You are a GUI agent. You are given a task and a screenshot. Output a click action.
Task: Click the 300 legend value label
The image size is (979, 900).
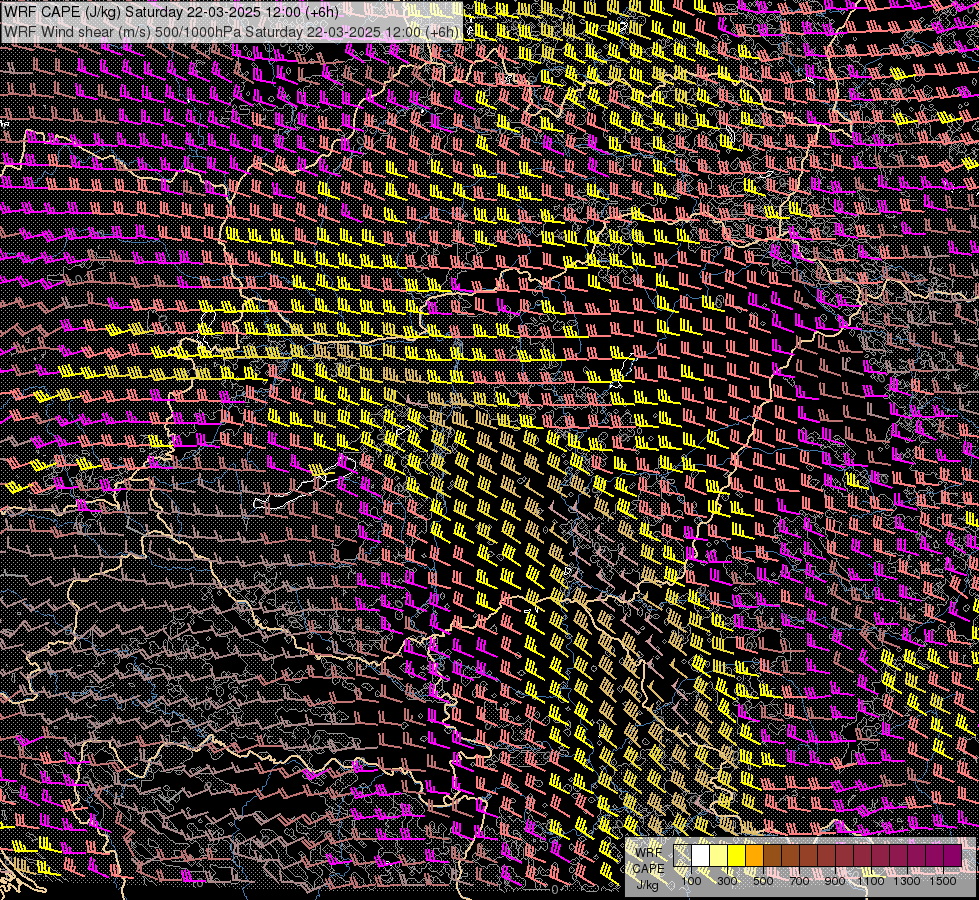click(727, 881)
